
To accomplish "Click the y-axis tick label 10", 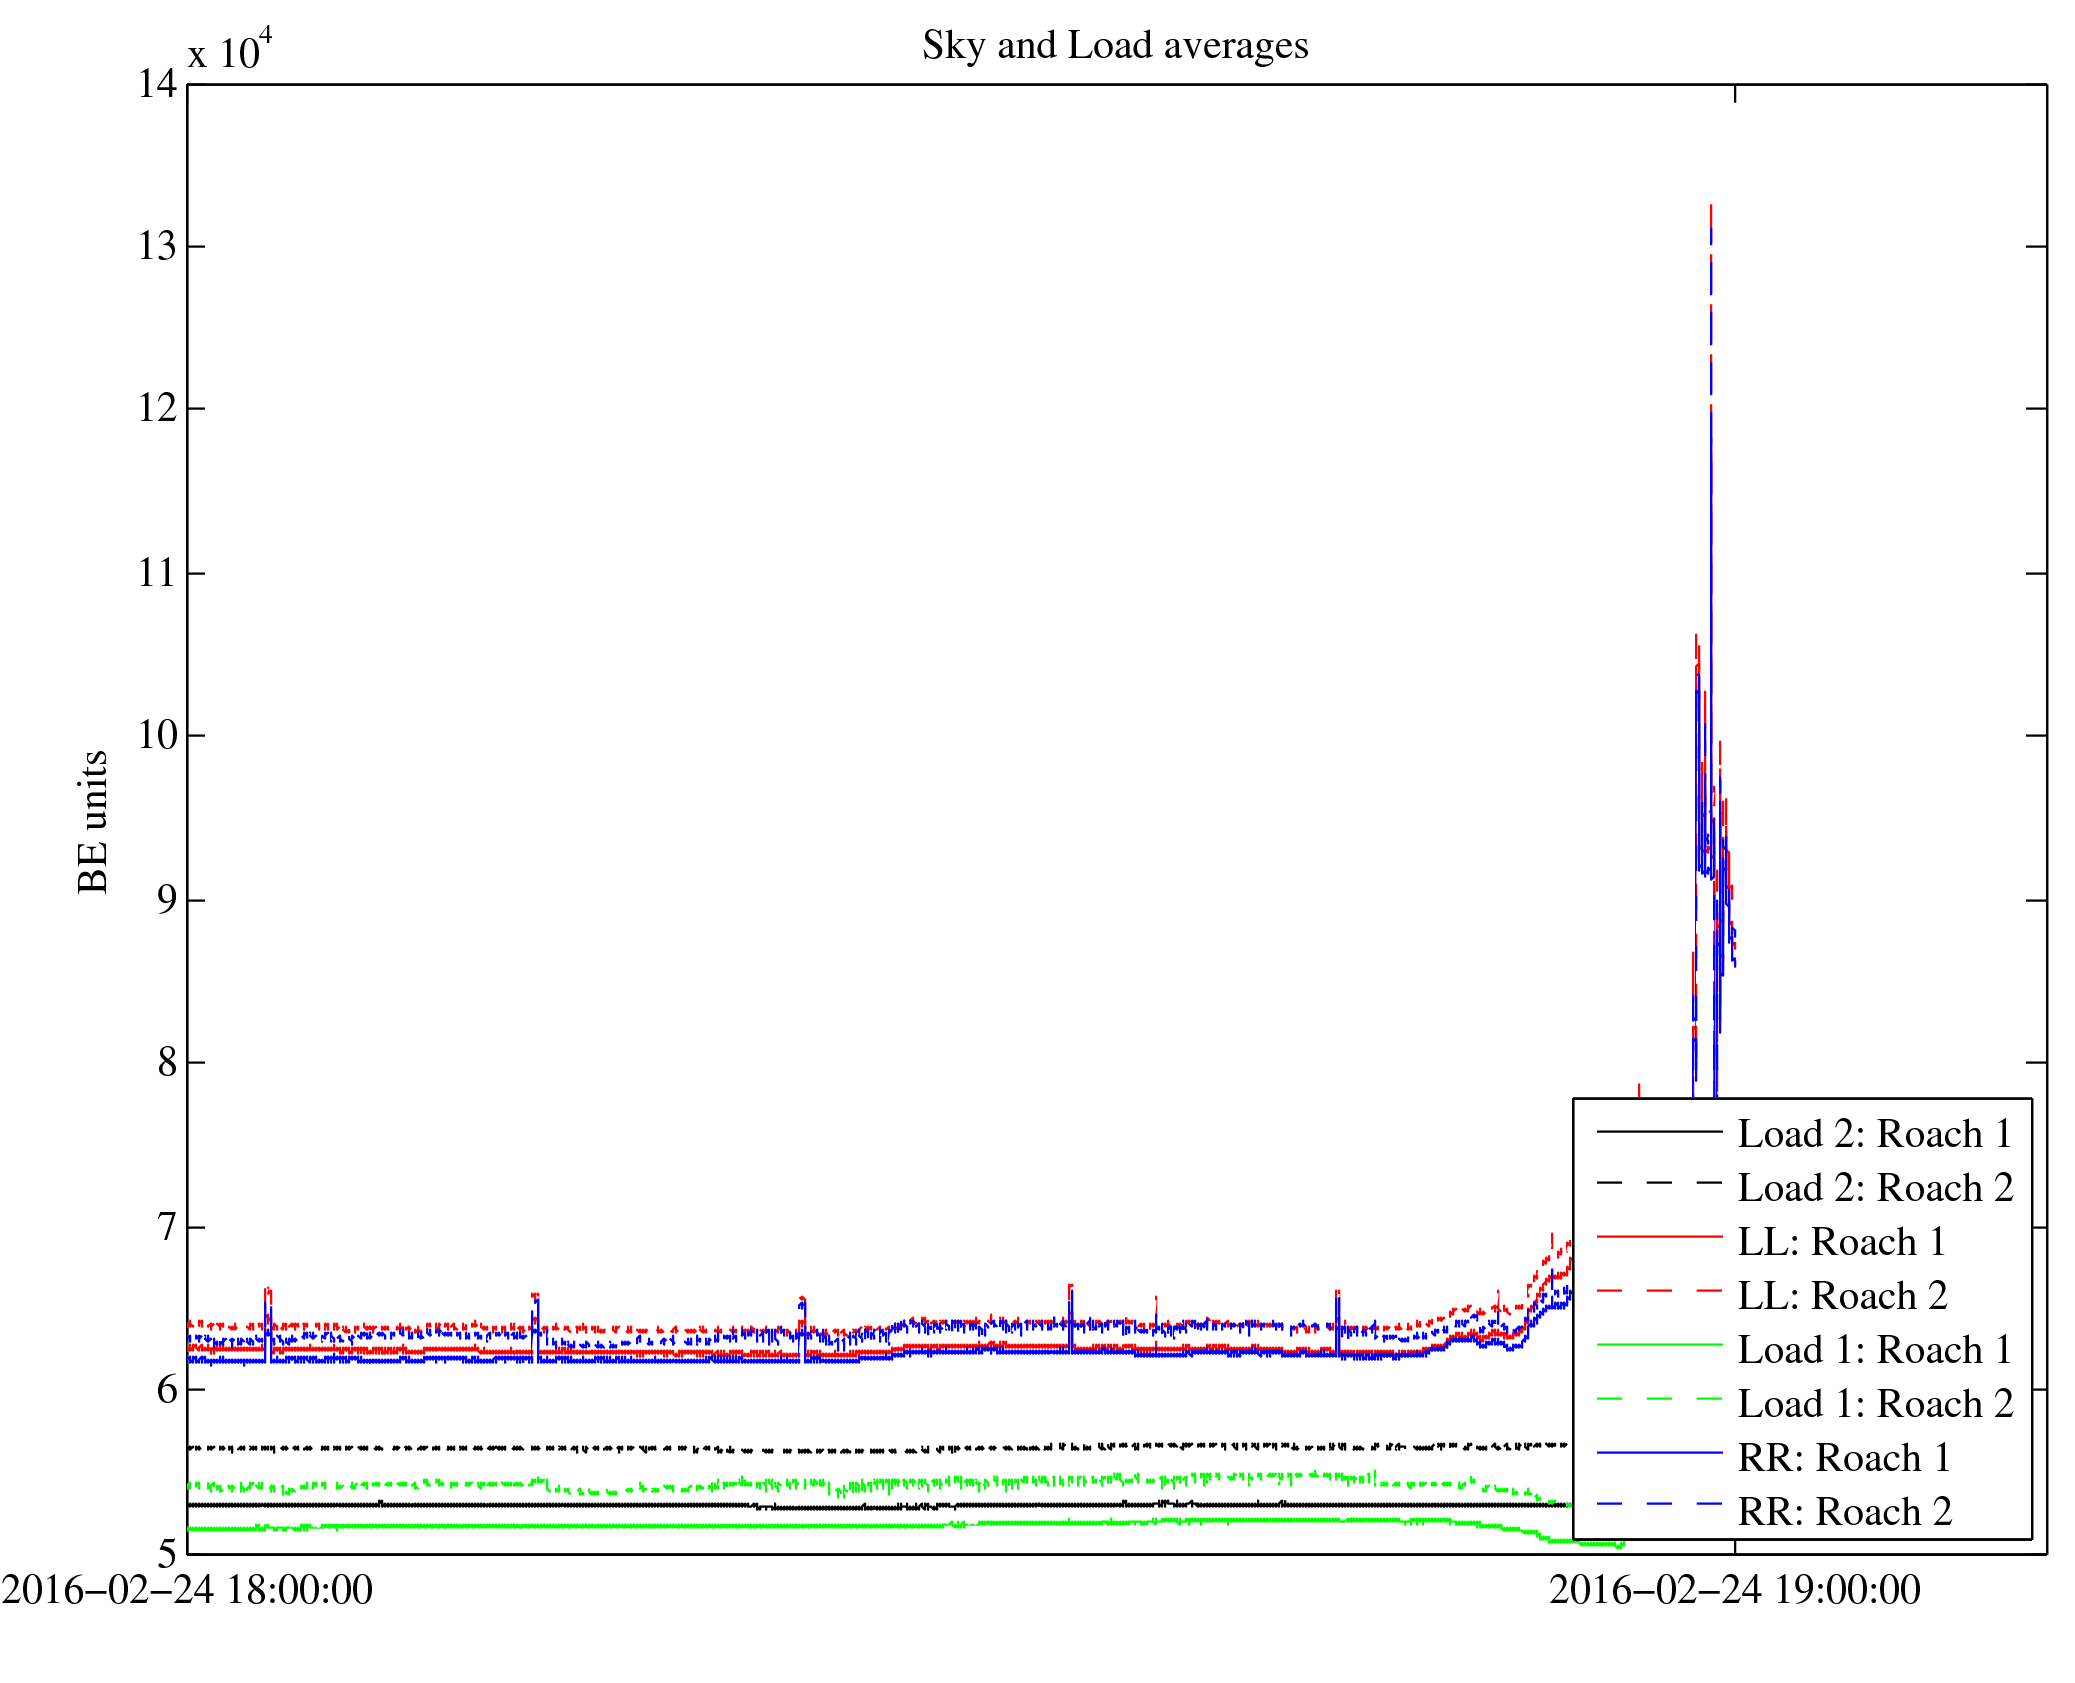I will [x=157, y=735].
